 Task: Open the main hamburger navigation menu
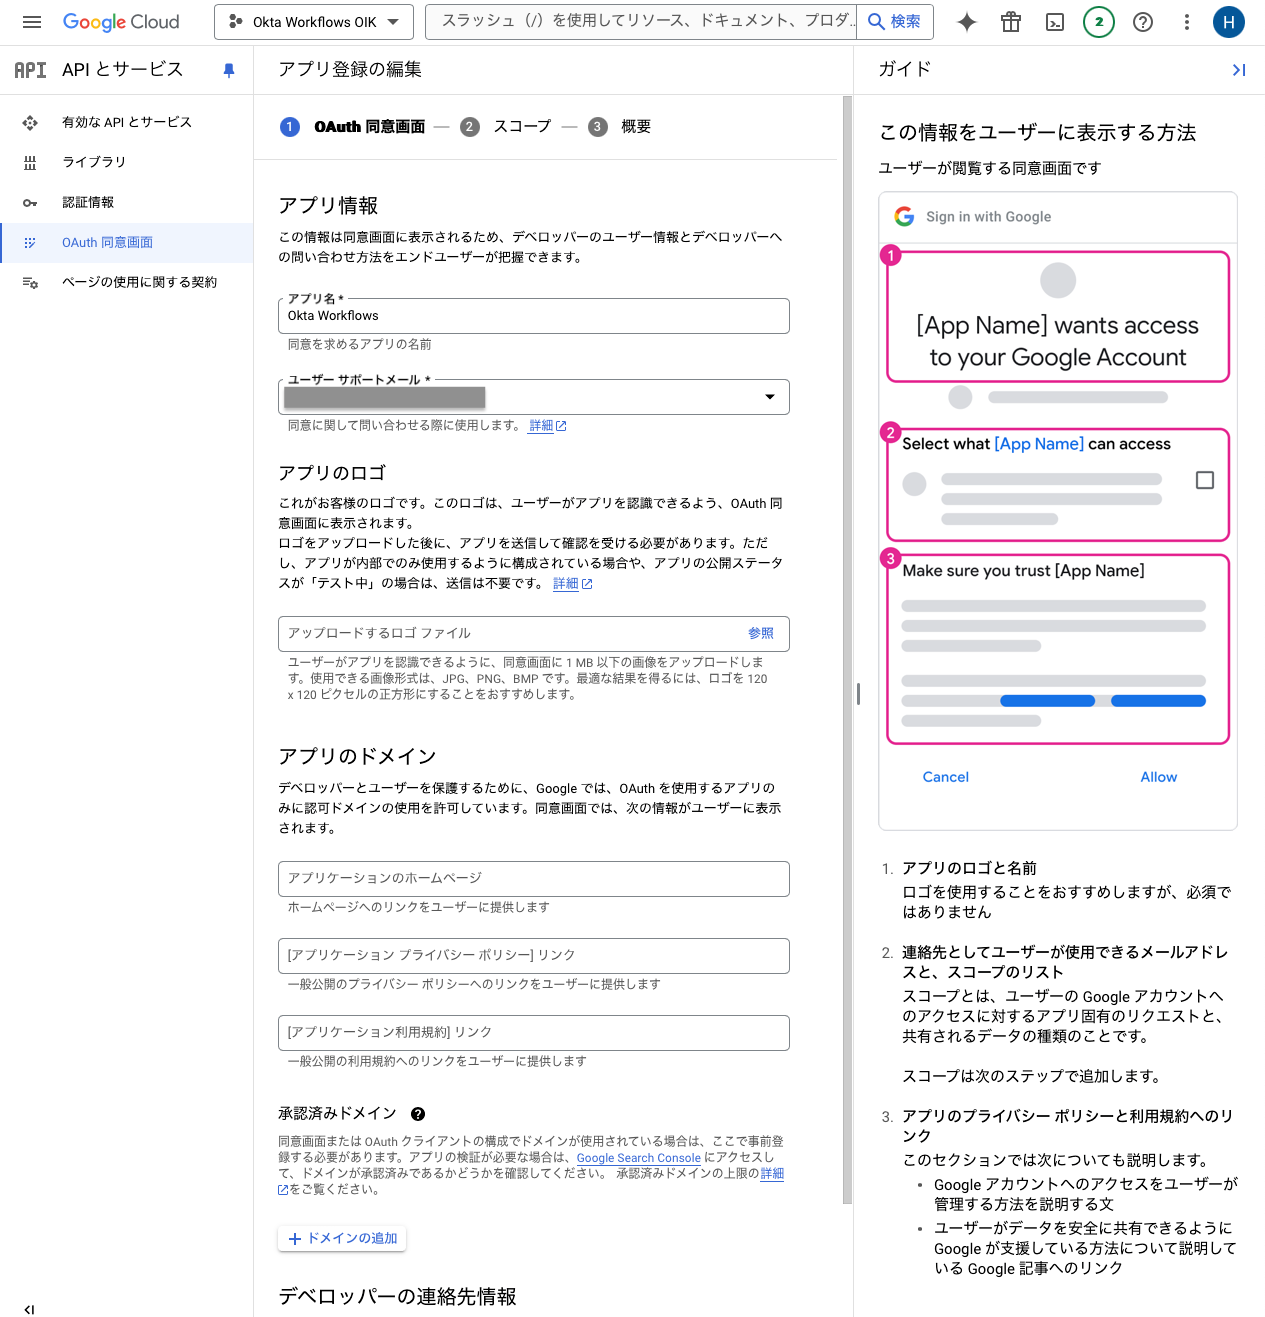click(32, 22)
